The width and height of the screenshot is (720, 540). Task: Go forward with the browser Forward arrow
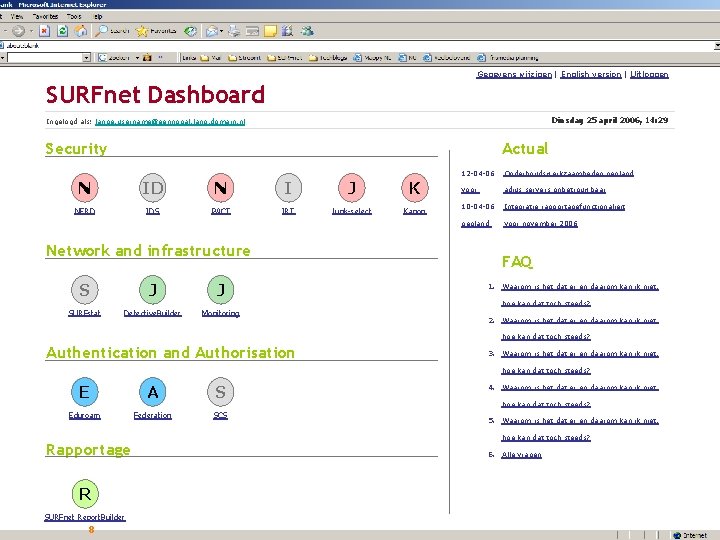point(18,31)
